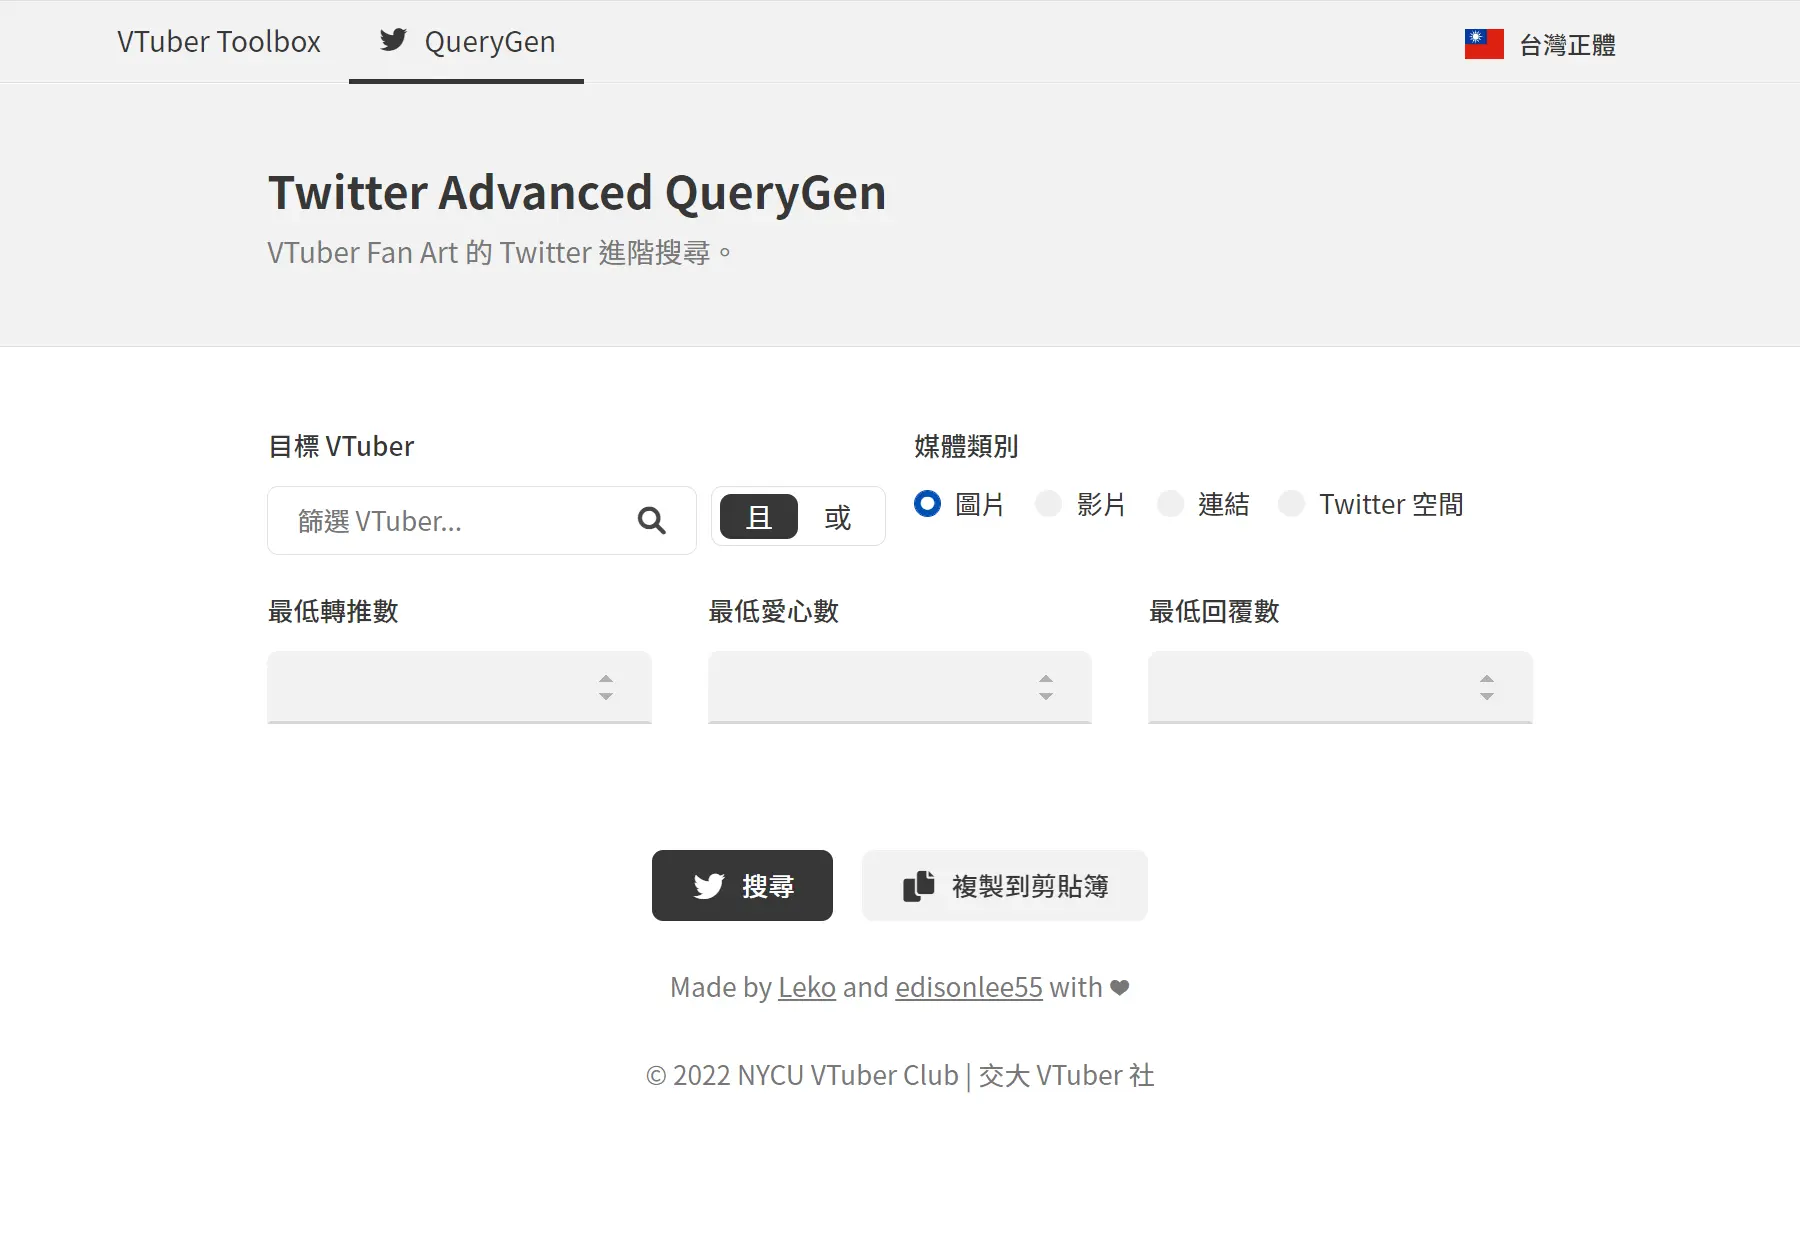
Task: Open the Leko author link
Action: [806, 988]
